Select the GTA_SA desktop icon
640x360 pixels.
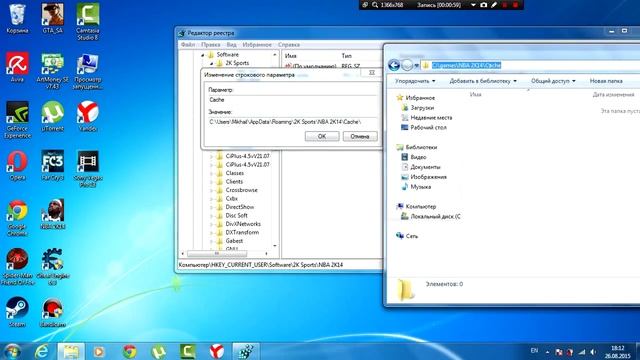(x=53, y=19)
